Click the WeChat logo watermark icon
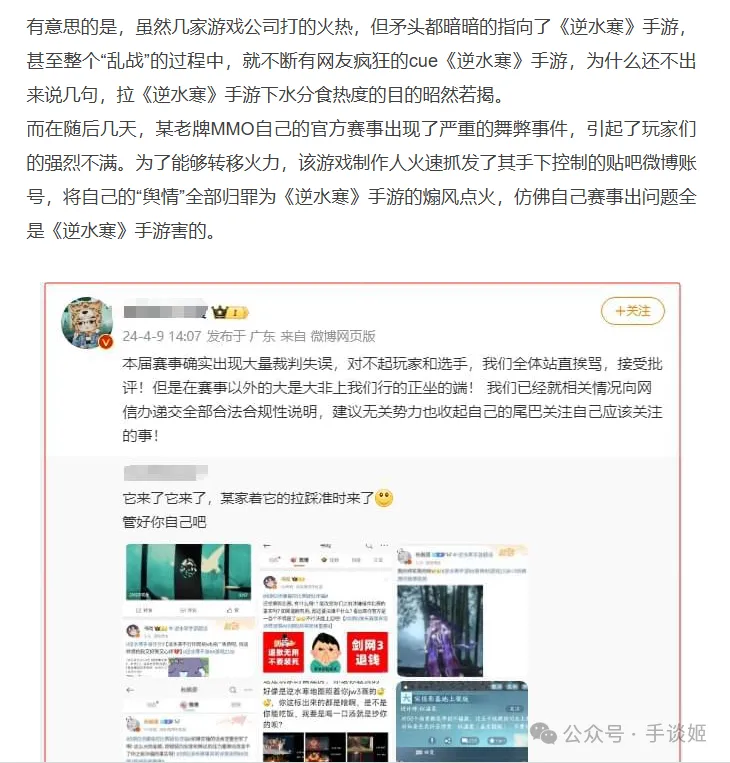The image size is (730, 763). click(x=544, y=733)
